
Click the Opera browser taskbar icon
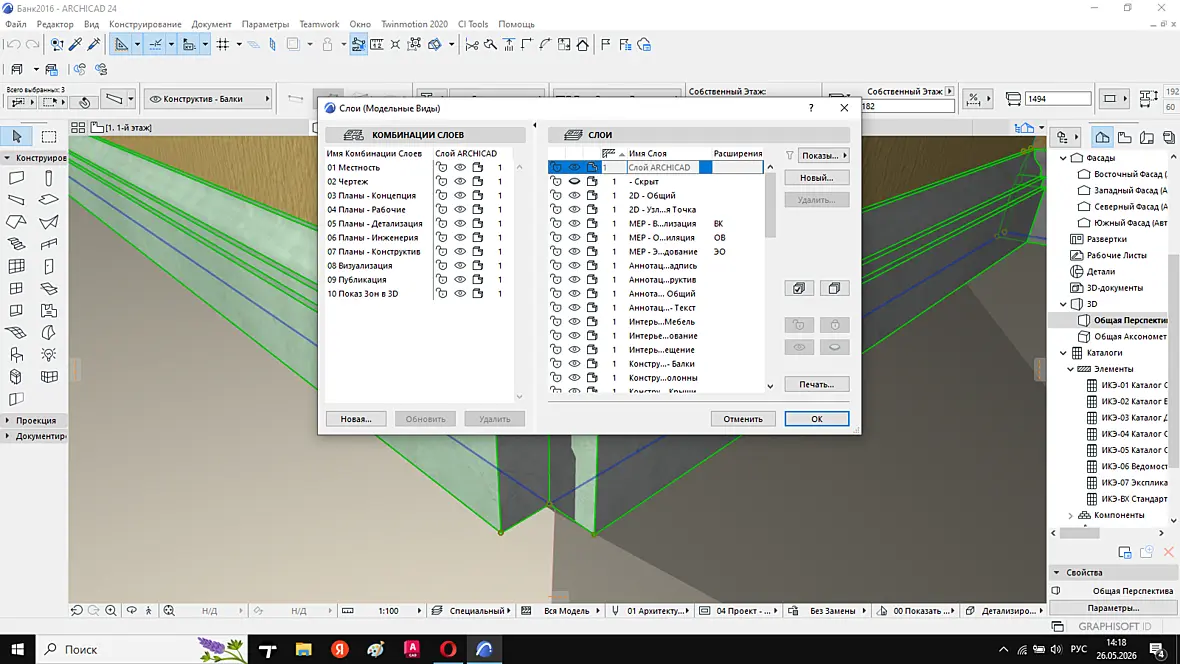(x=448, y=649)
